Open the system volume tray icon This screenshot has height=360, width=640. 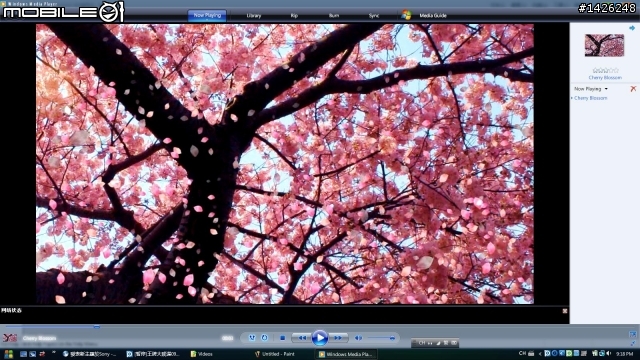[609, 353]
